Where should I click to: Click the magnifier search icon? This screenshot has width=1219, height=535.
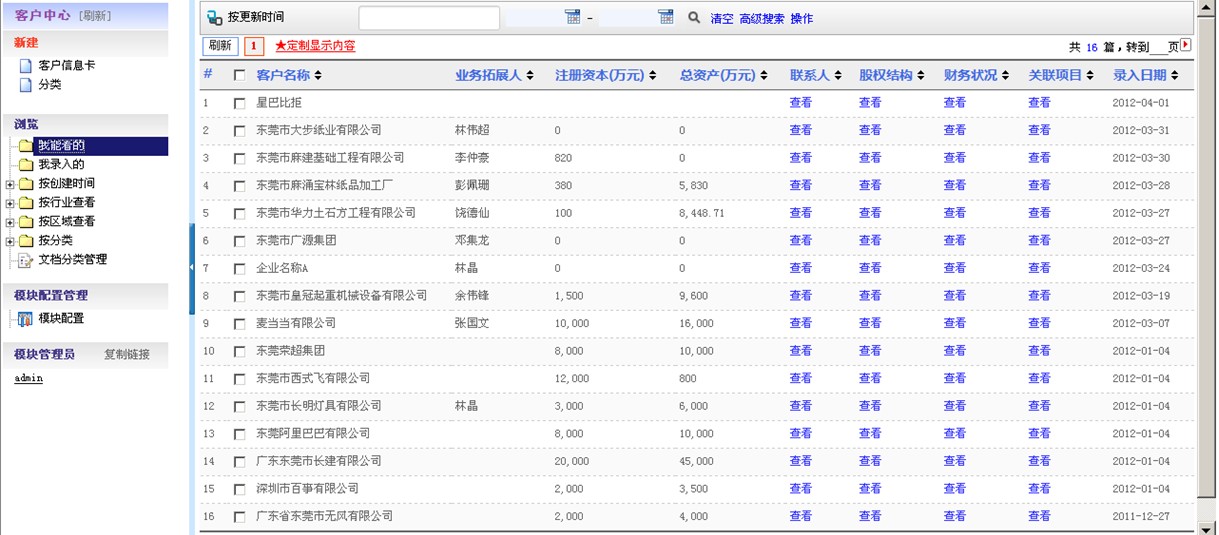694,17
